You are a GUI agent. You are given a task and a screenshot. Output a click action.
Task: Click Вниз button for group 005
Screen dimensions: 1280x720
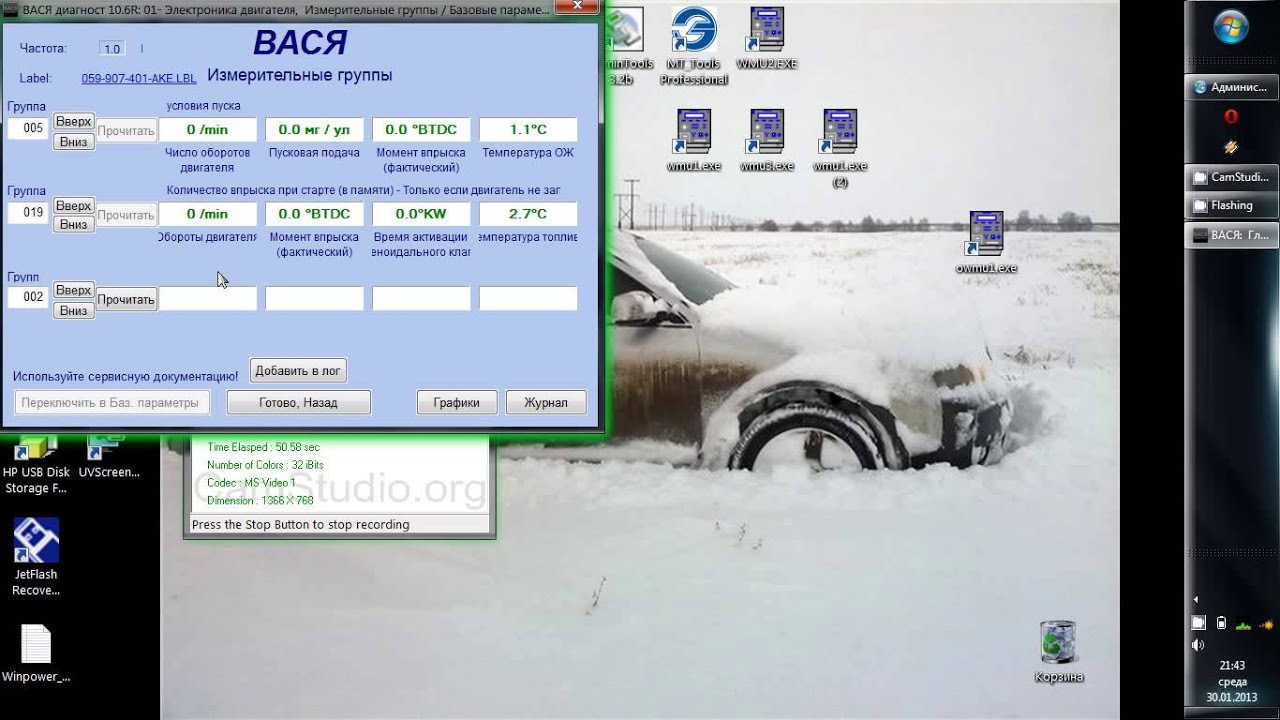point(74,141)
